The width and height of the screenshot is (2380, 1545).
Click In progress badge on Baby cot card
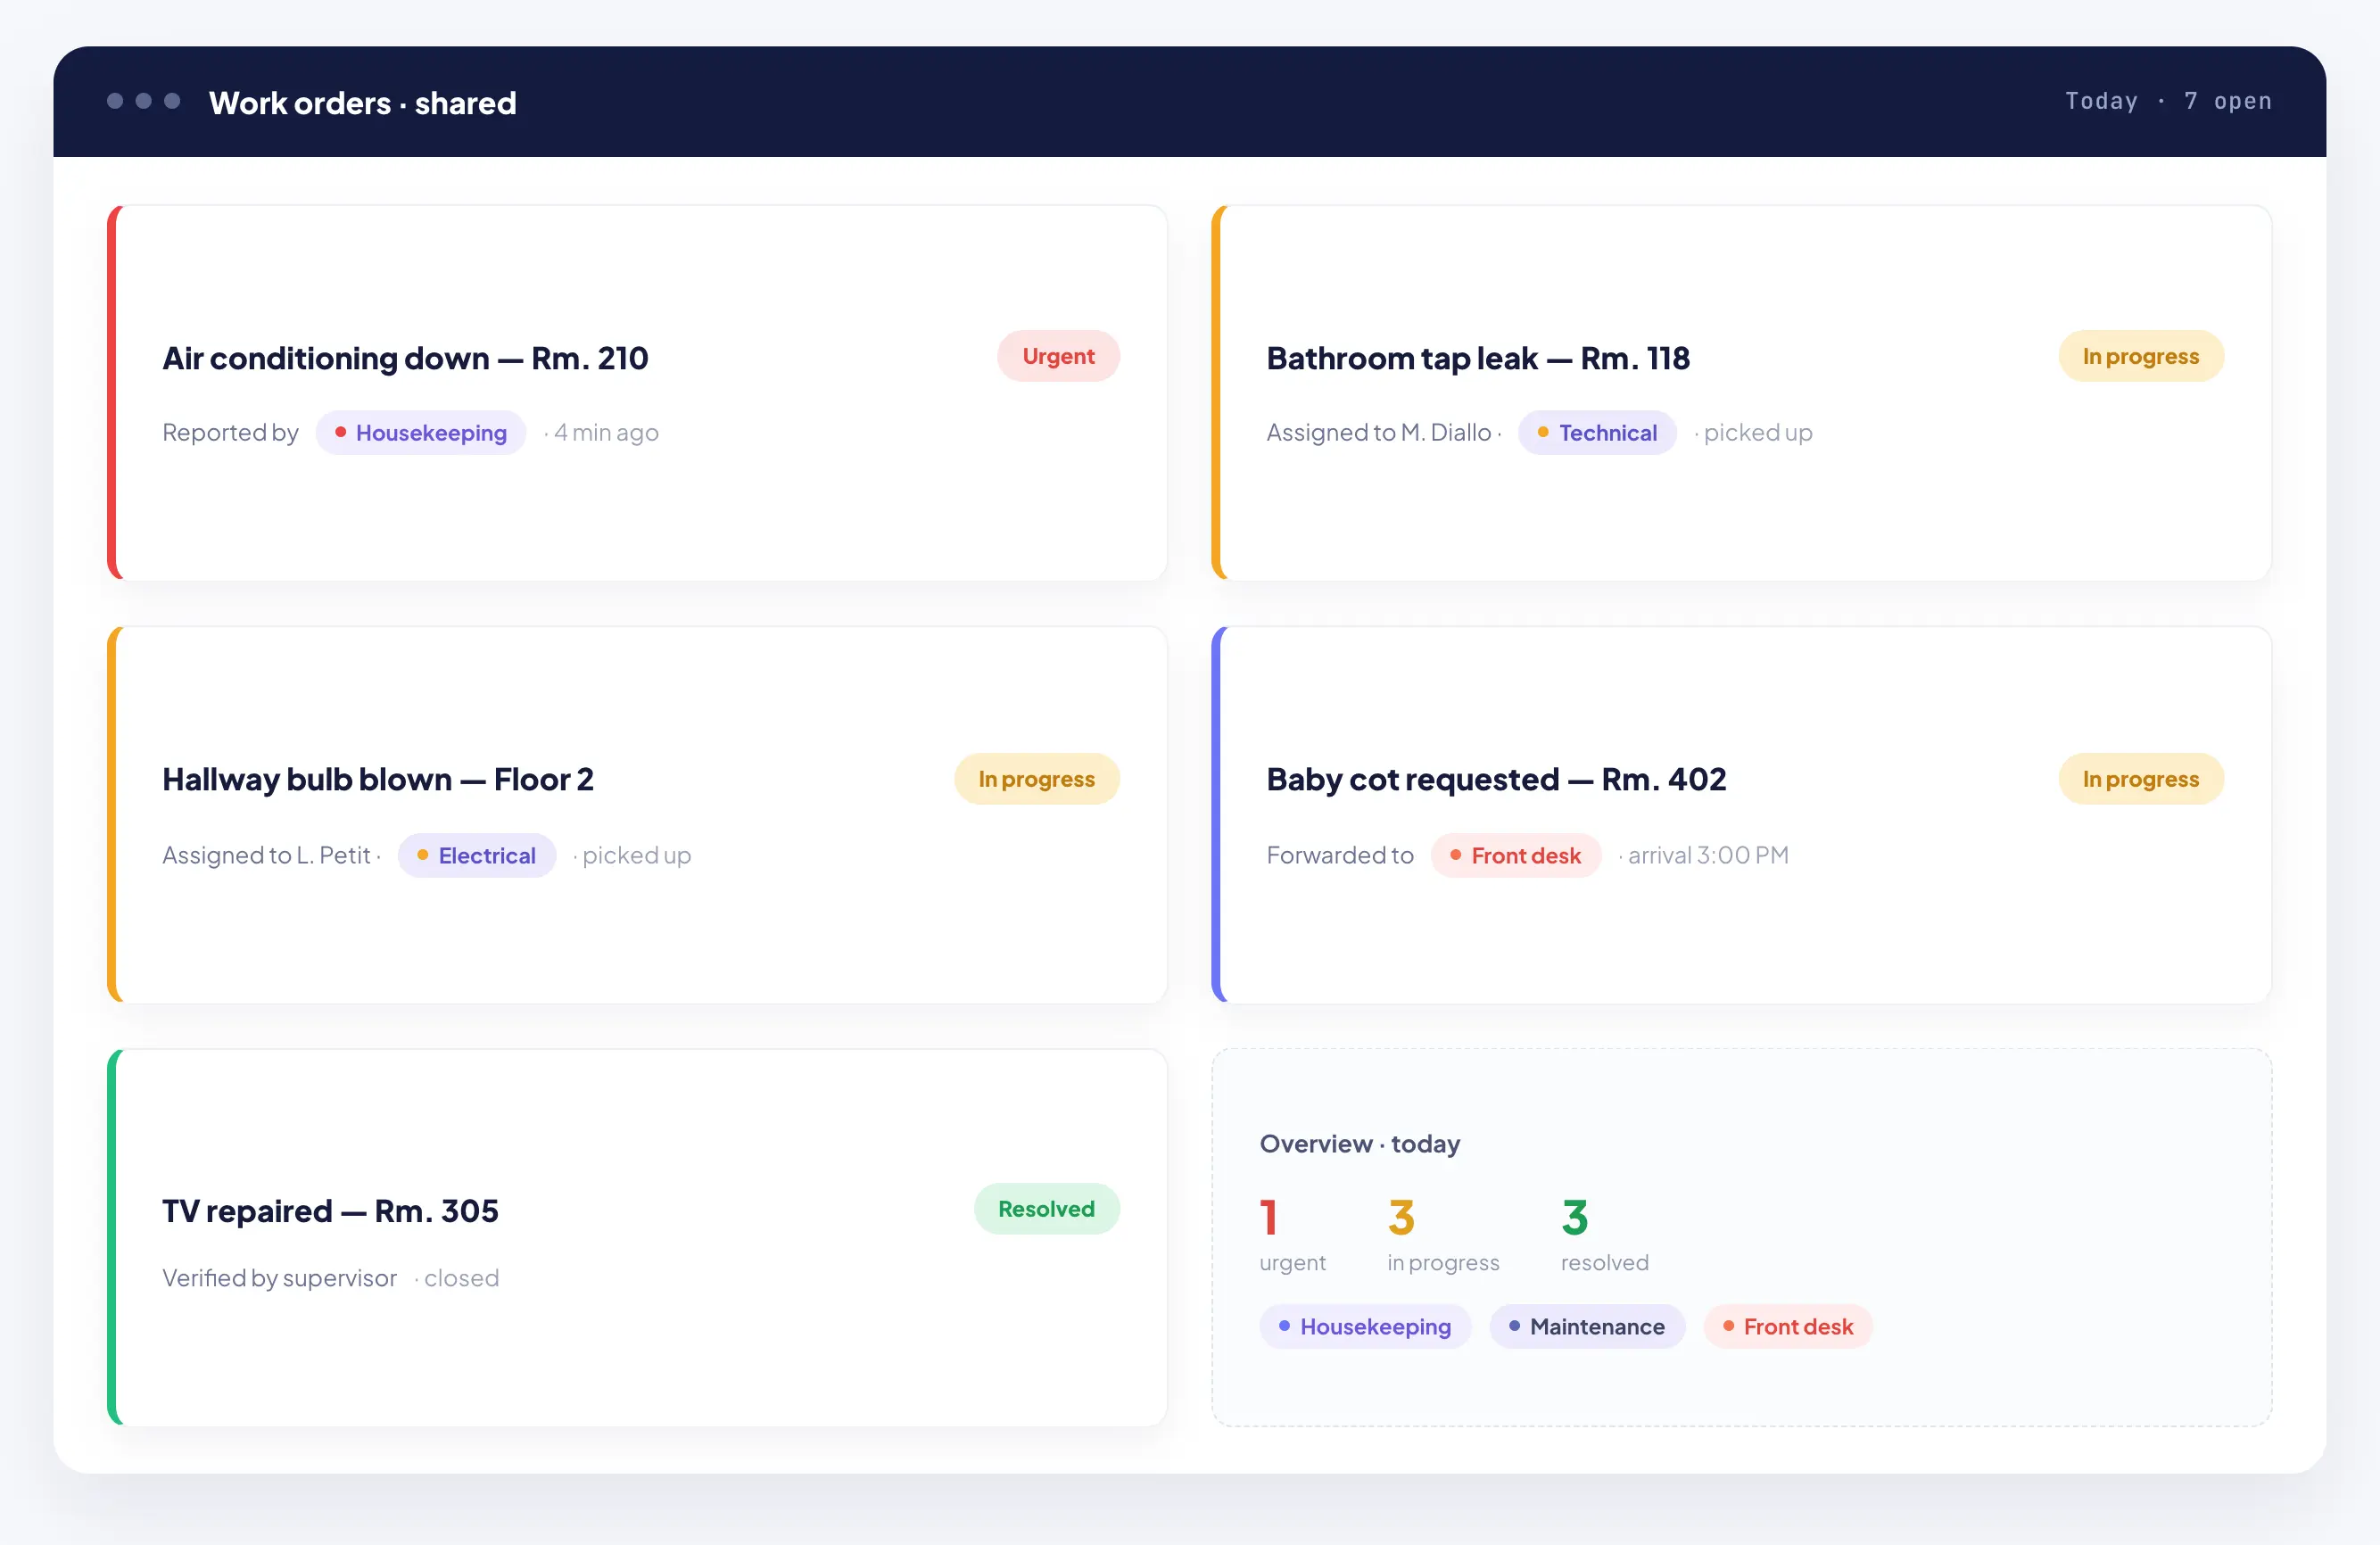[2141, 779]
